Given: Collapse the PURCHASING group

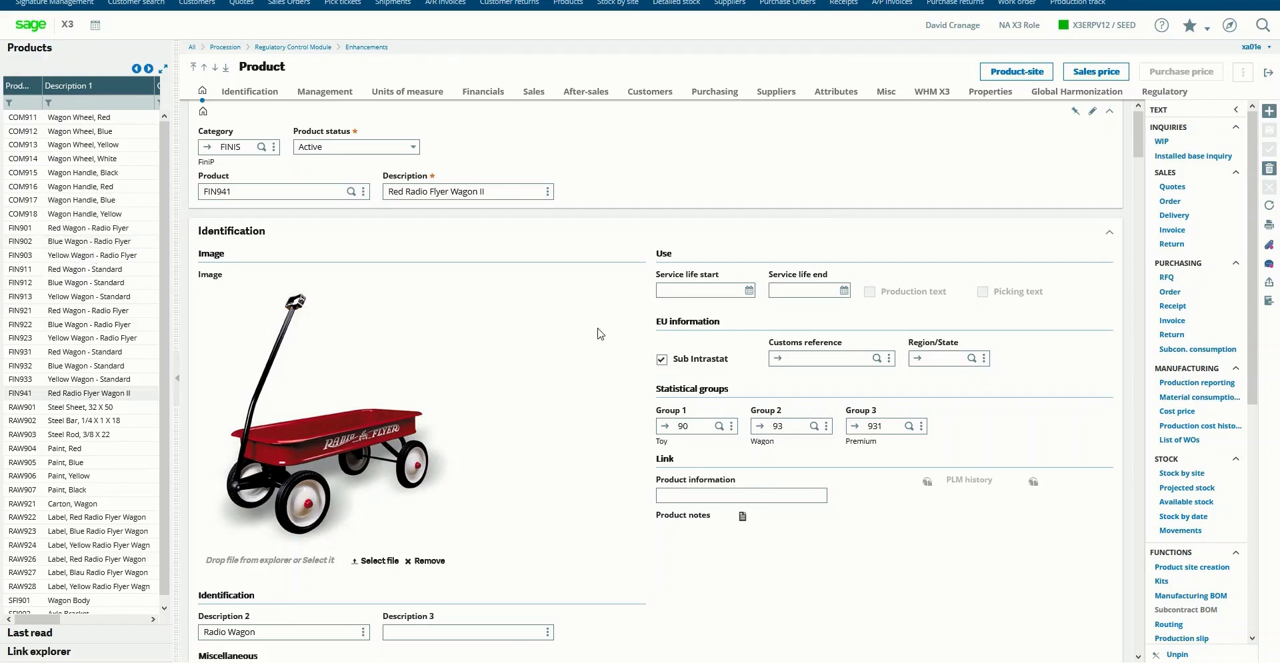Looking at the screenshot, I should click(x=1235, y=263).
